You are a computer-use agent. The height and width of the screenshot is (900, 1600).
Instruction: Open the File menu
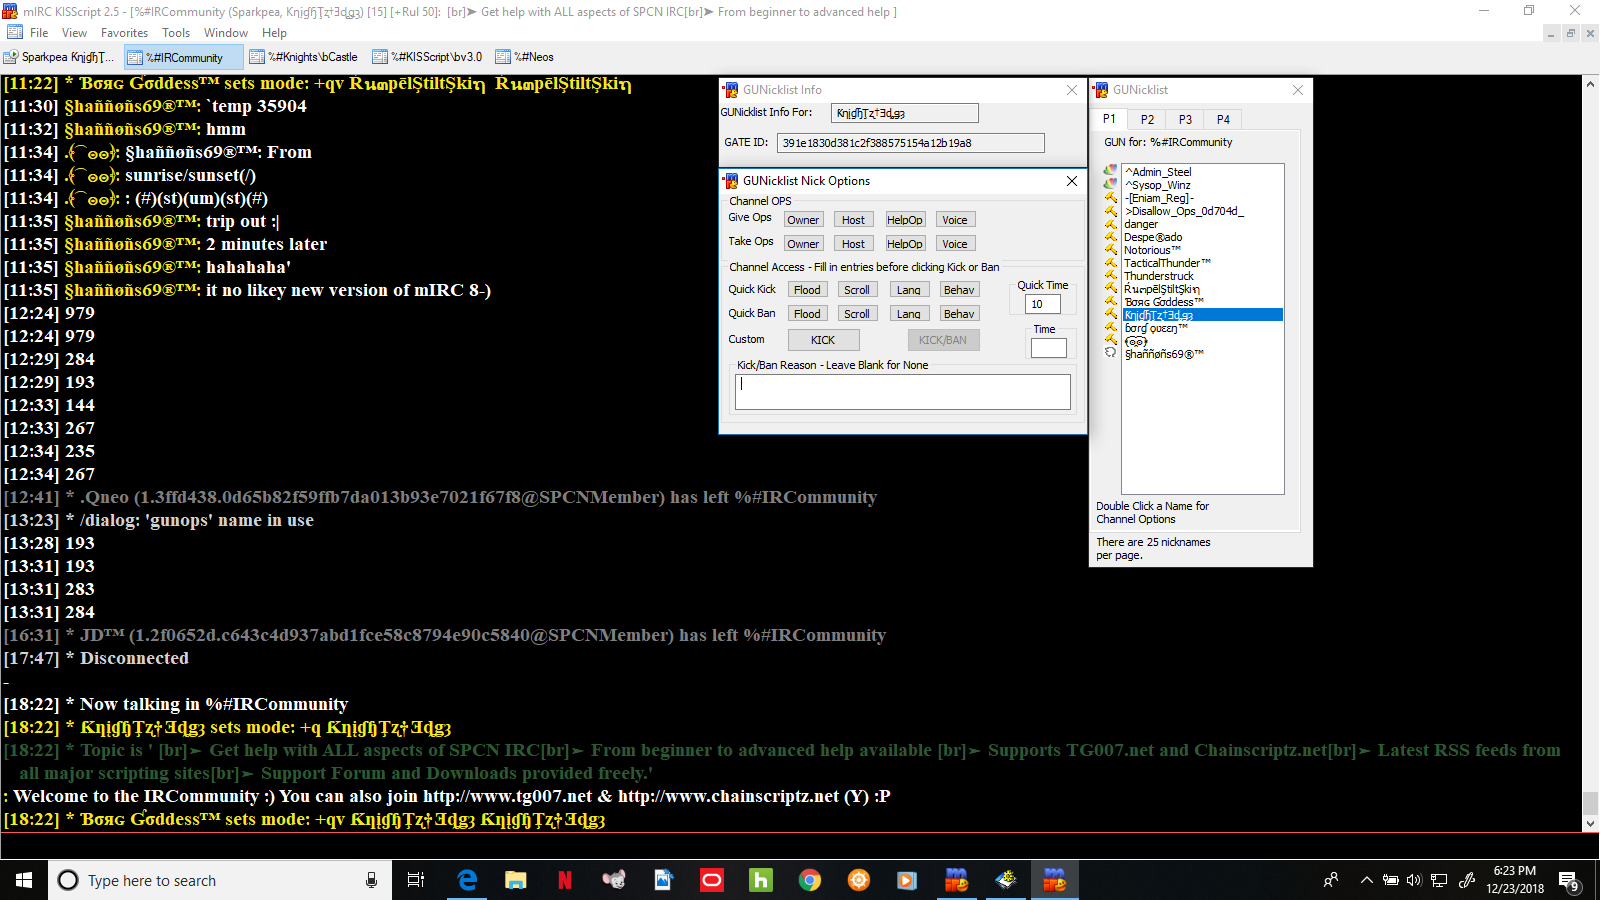[39, 33]
